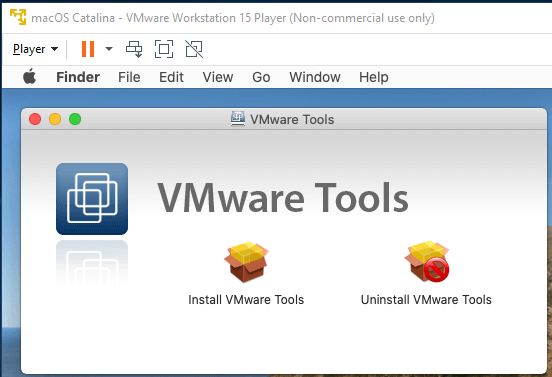
Task: Open the Help menu
Action: [x=374, y=77]
